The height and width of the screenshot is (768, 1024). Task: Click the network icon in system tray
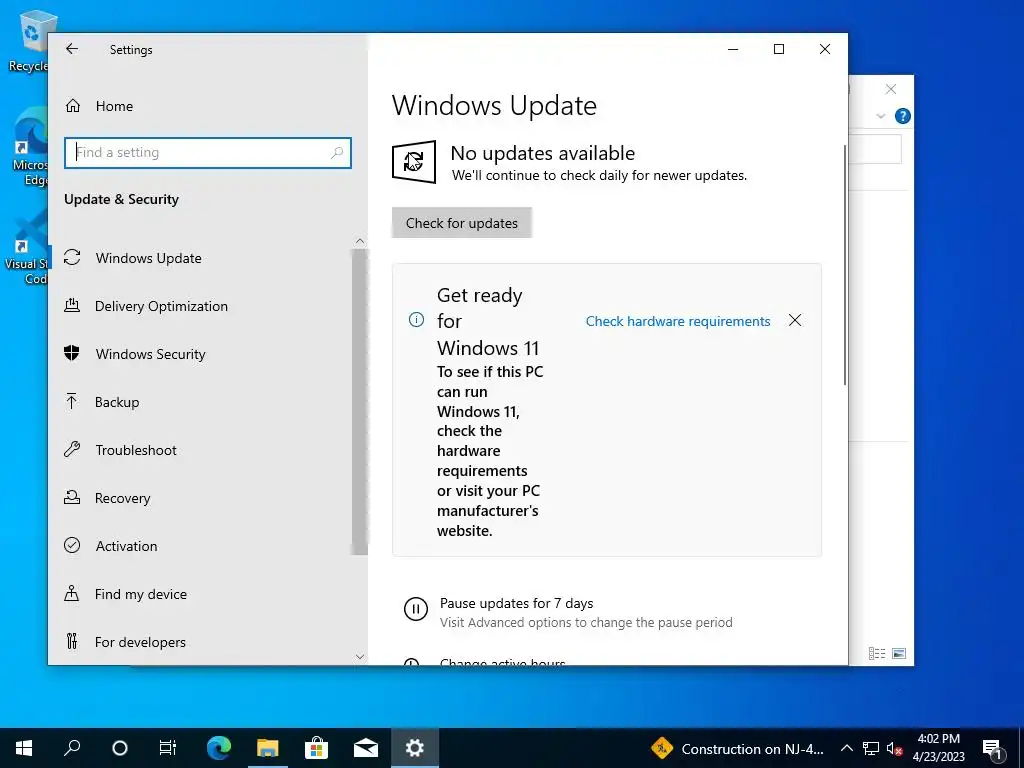(x=871, y=748)
